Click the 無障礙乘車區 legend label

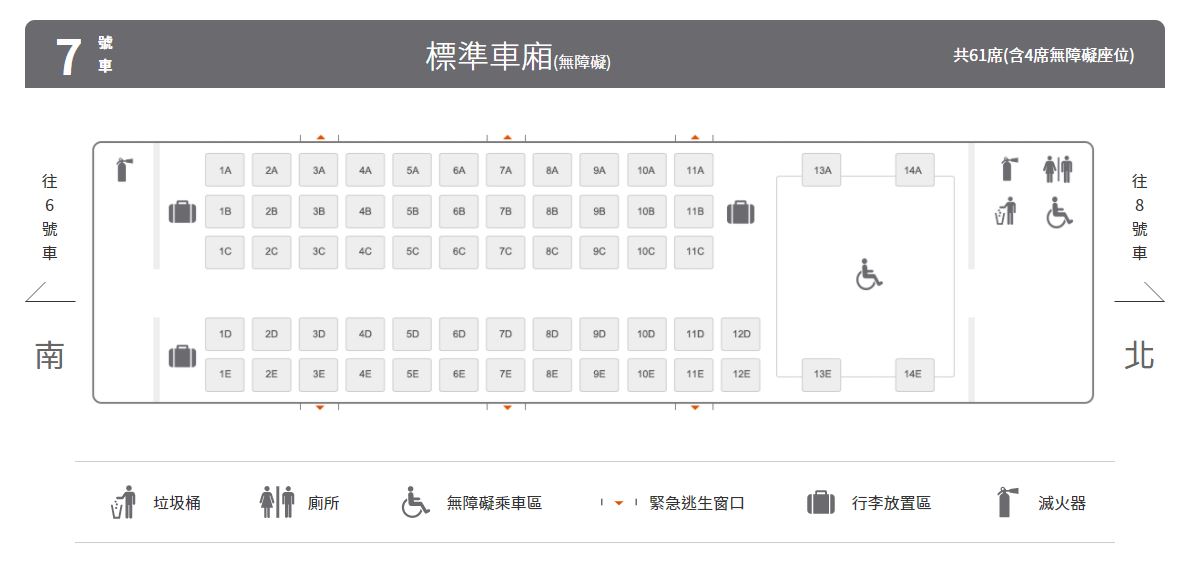point(494,503)
